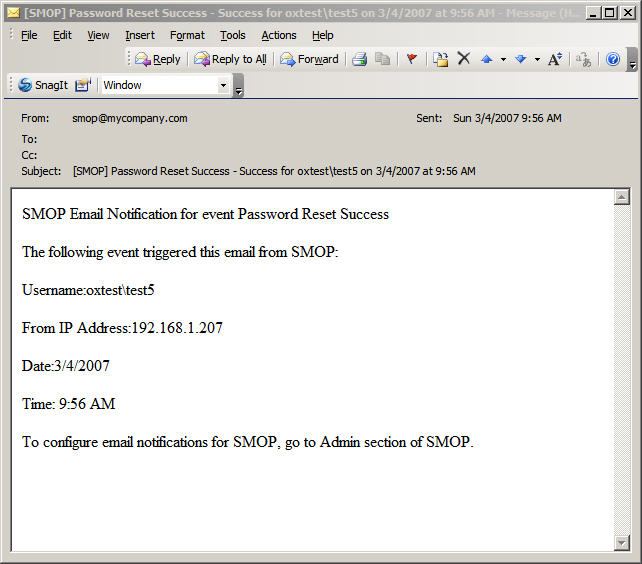Click the SMOP Email Notification heading line
This screenshot has height=564, width=642.
coord(205,214)
